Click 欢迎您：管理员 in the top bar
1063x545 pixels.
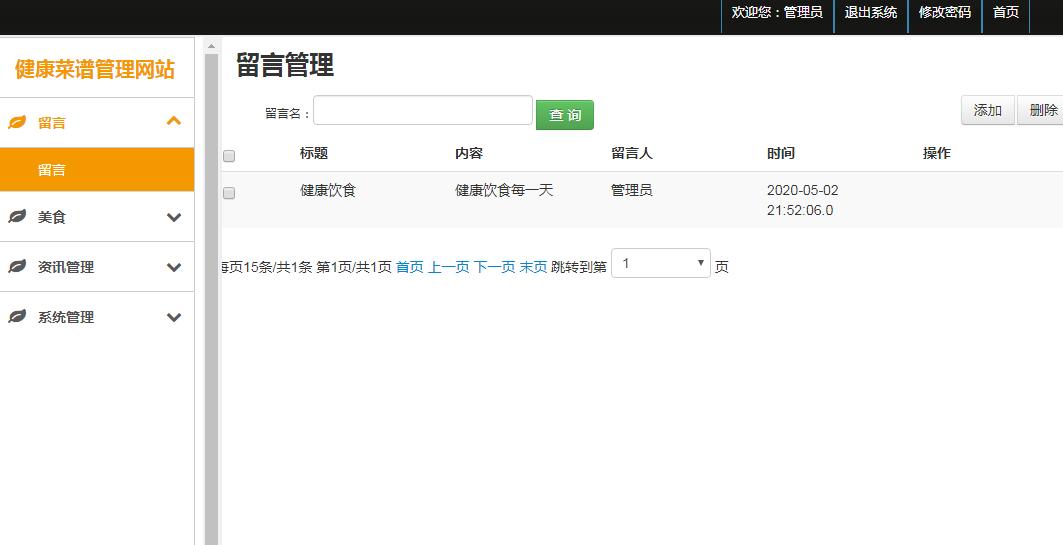coord(777,12)
